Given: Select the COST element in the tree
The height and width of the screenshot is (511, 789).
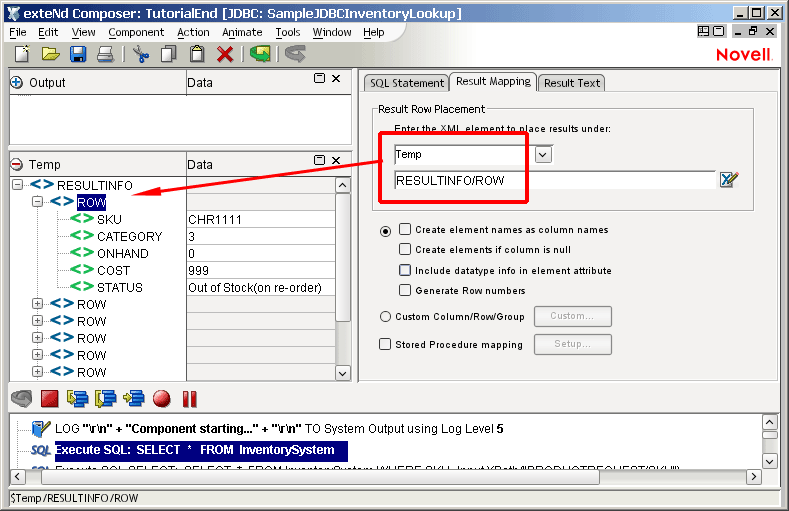Looking at the screenshot, I should [x=113, y=270].
